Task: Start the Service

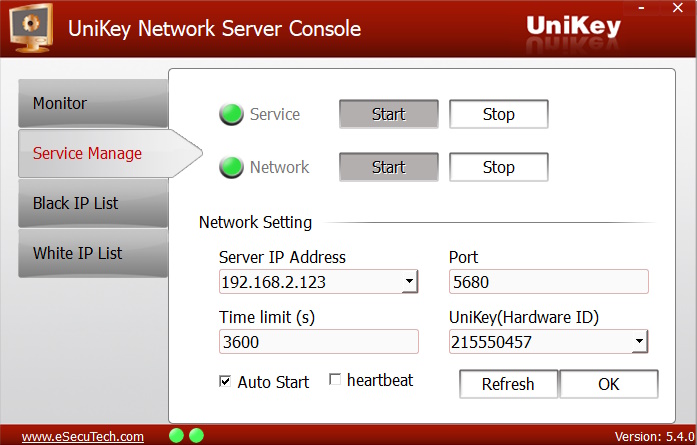Action: [389, 114]
